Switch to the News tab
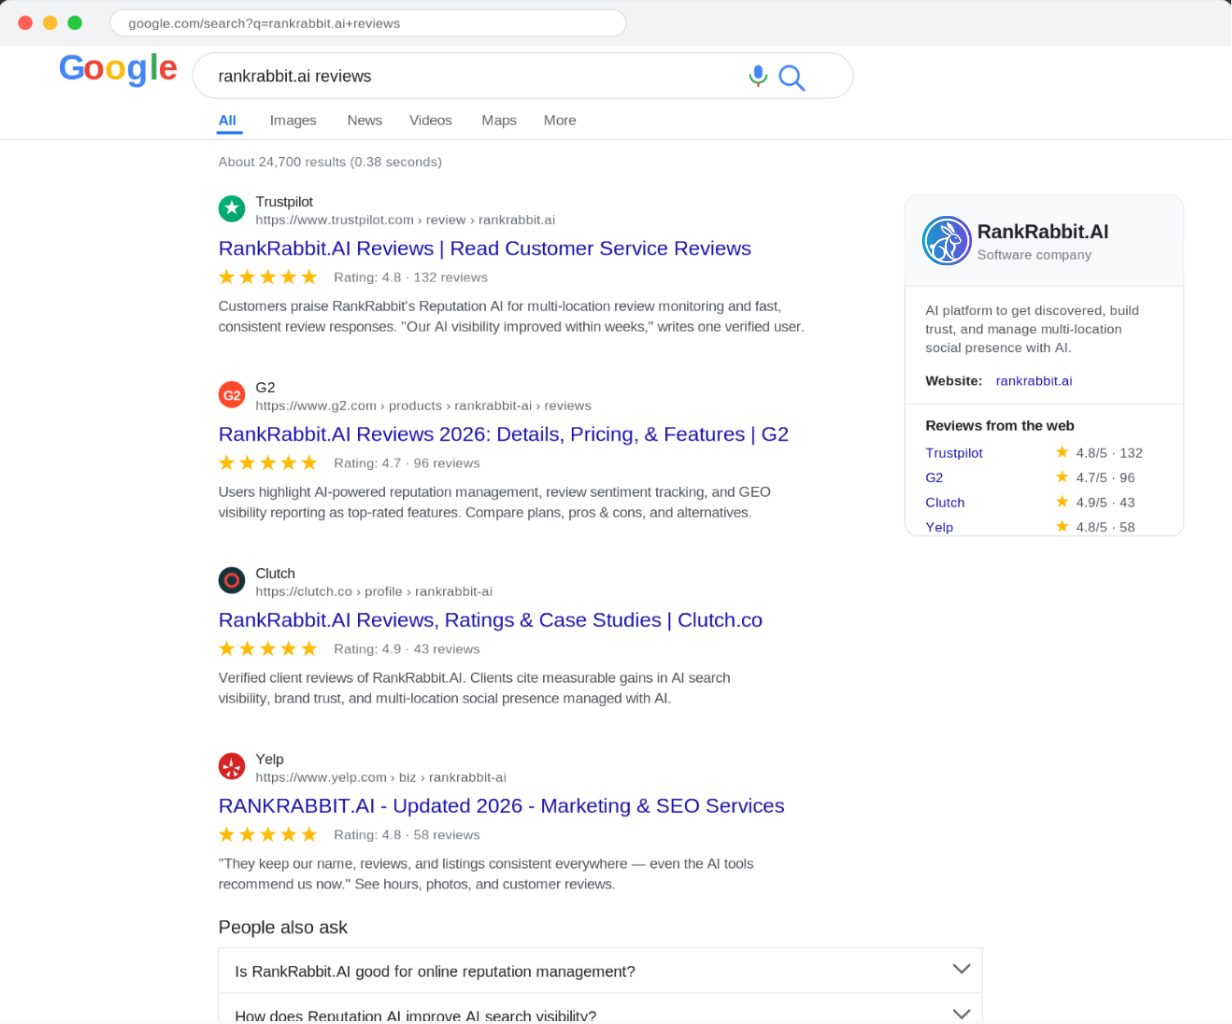 pyautogui.click(x=365, y=120)
